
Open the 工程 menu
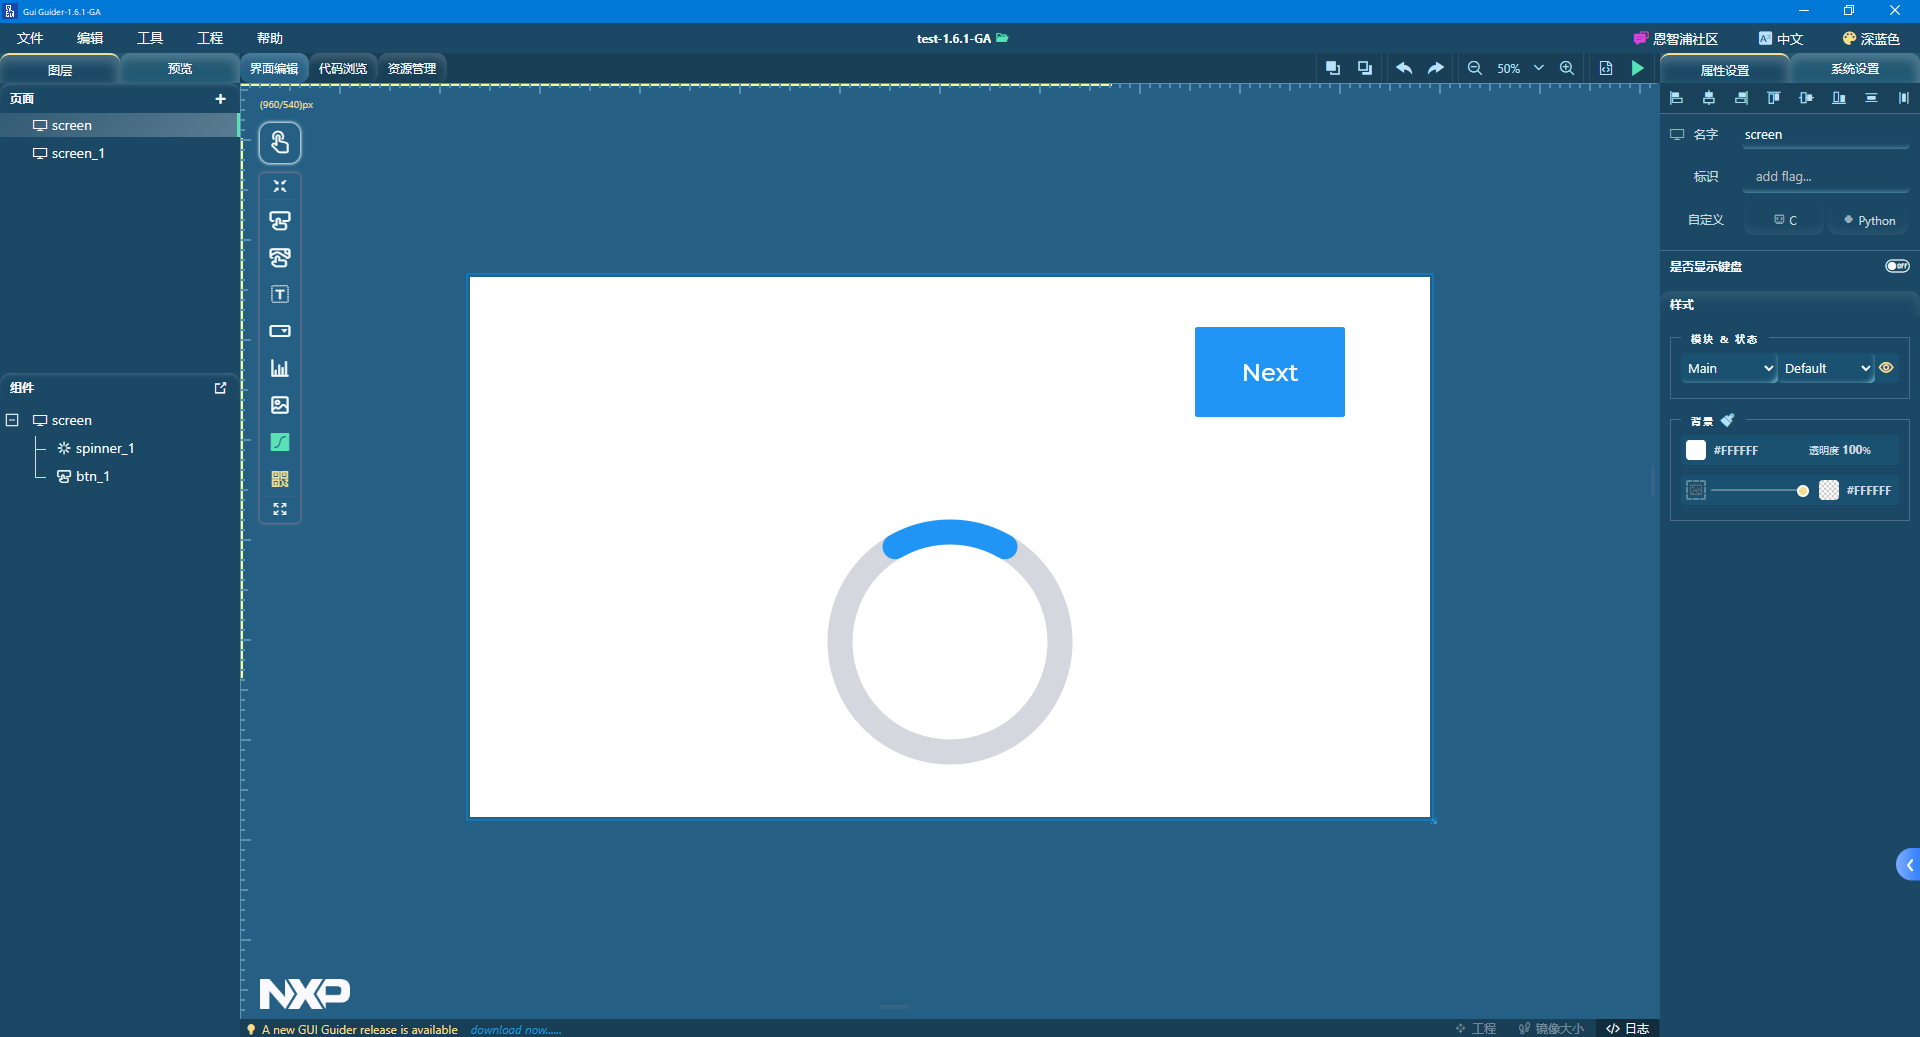[210, 38]
